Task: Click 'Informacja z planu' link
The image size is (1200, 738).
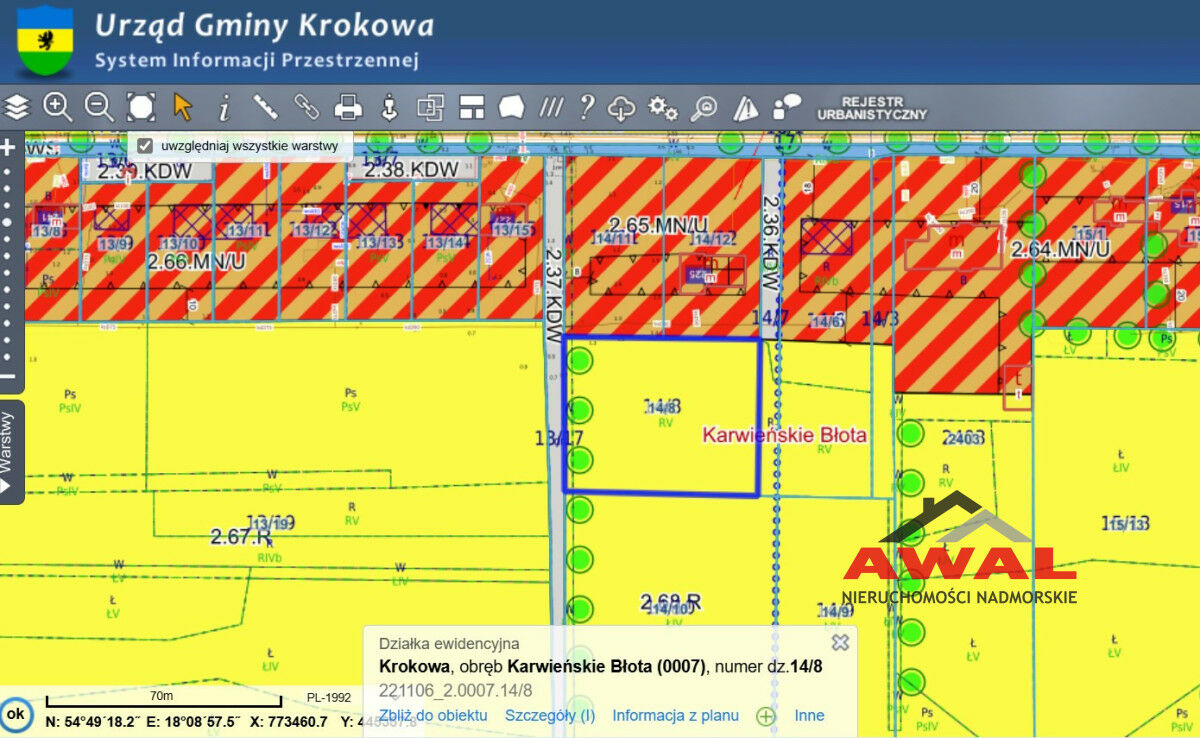Action: pos(675,716)
